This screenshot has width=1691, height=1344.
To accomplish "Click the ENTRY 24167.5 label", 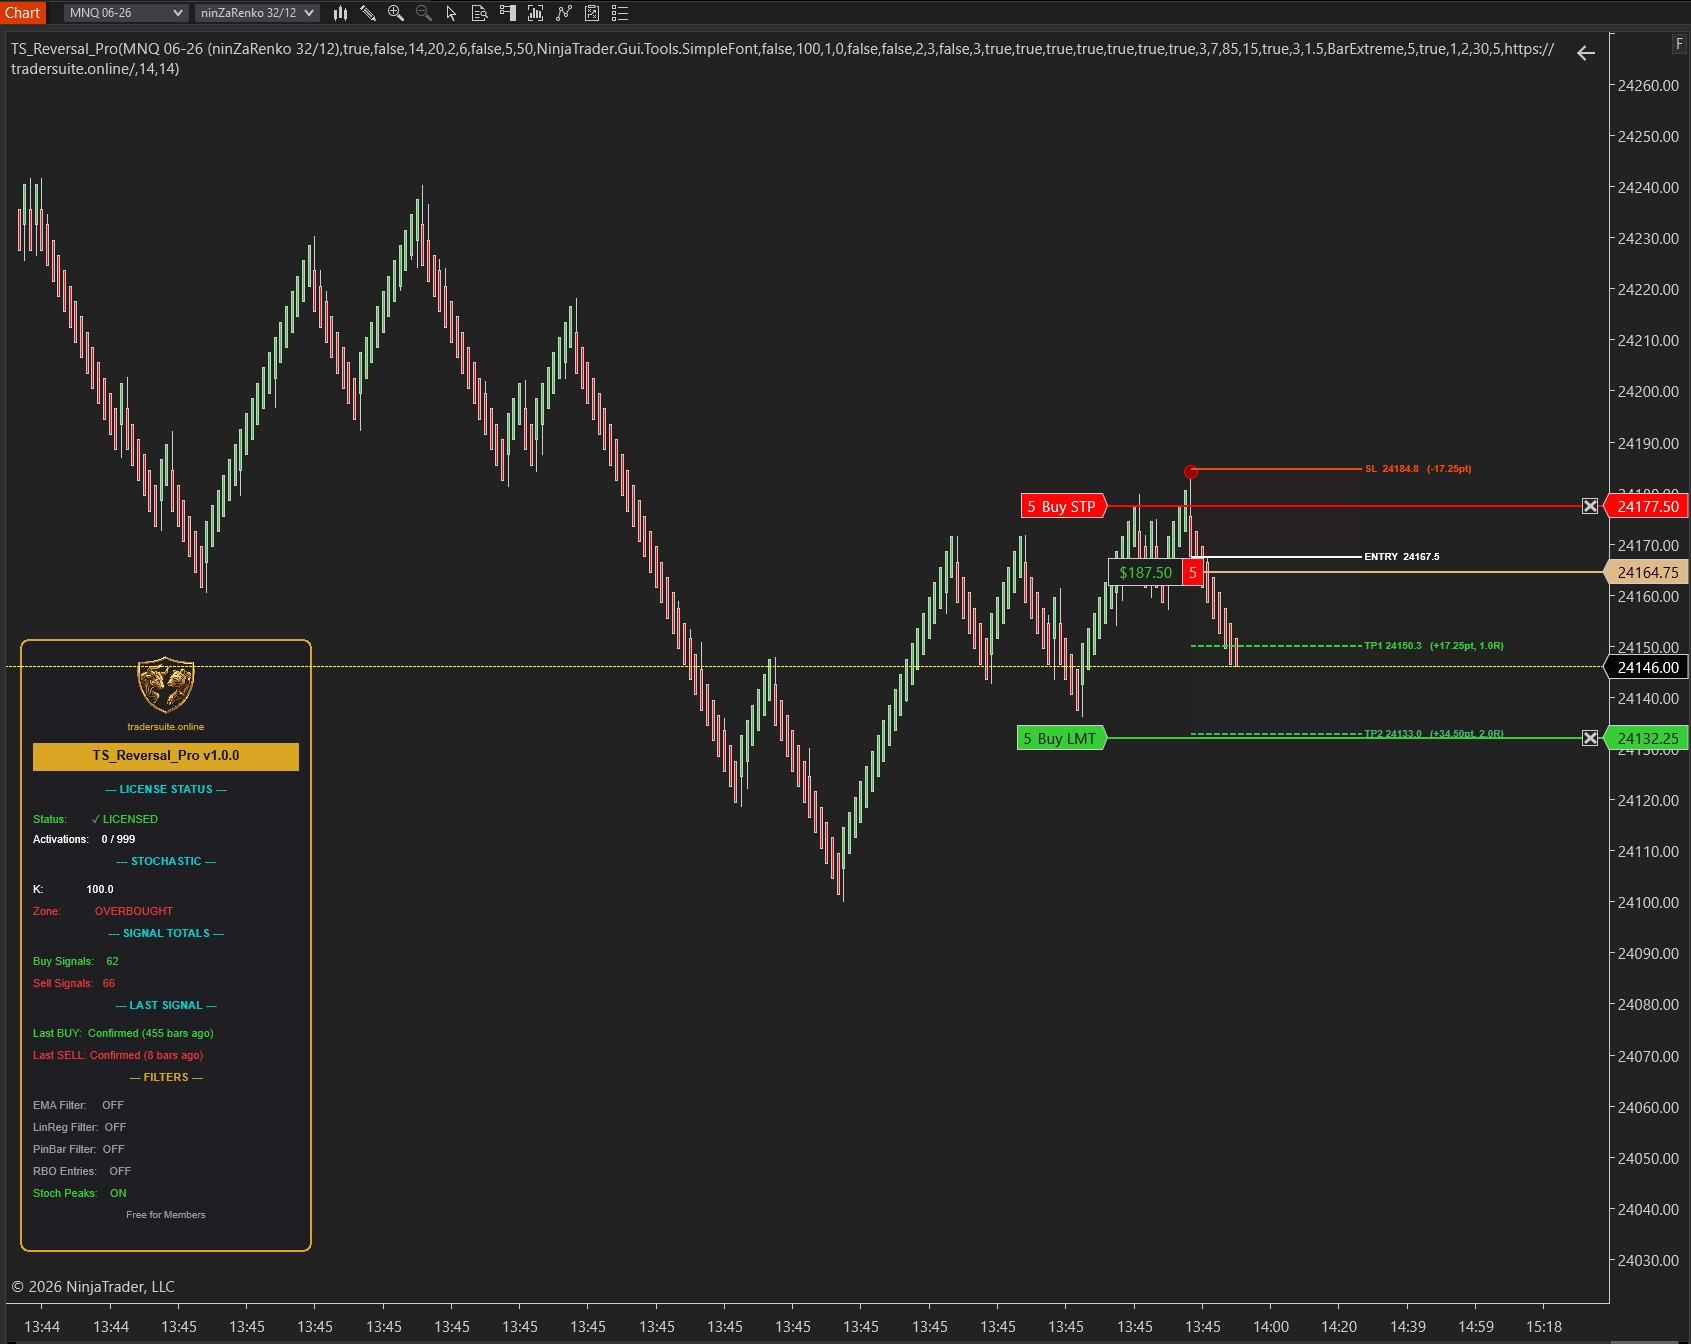I will (x=1402, y=557).
